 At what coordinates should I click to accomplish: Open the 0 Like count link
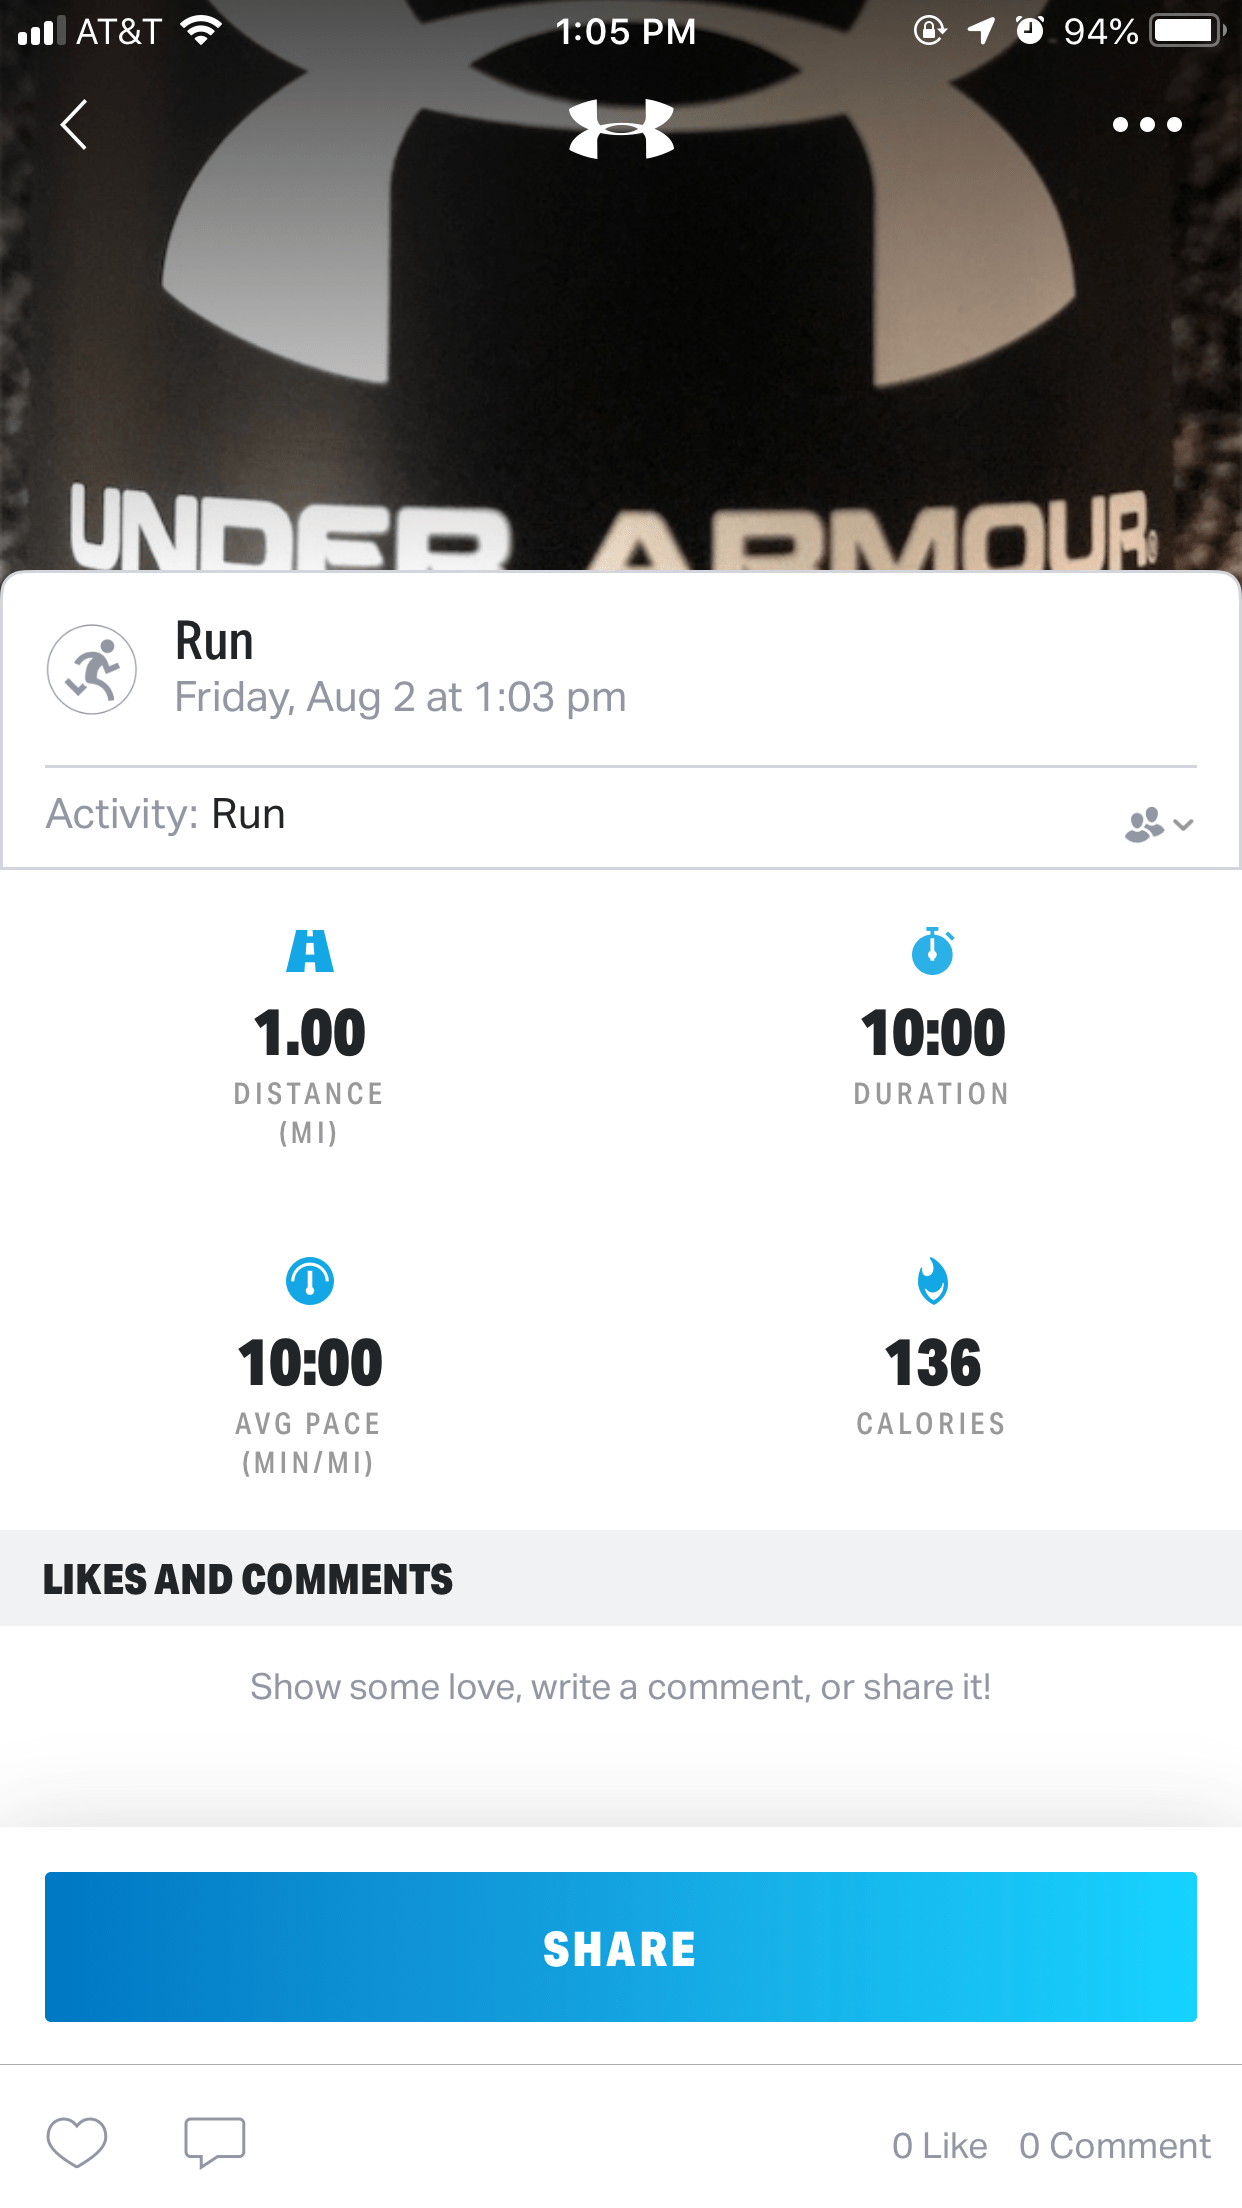coord(939,2146)
